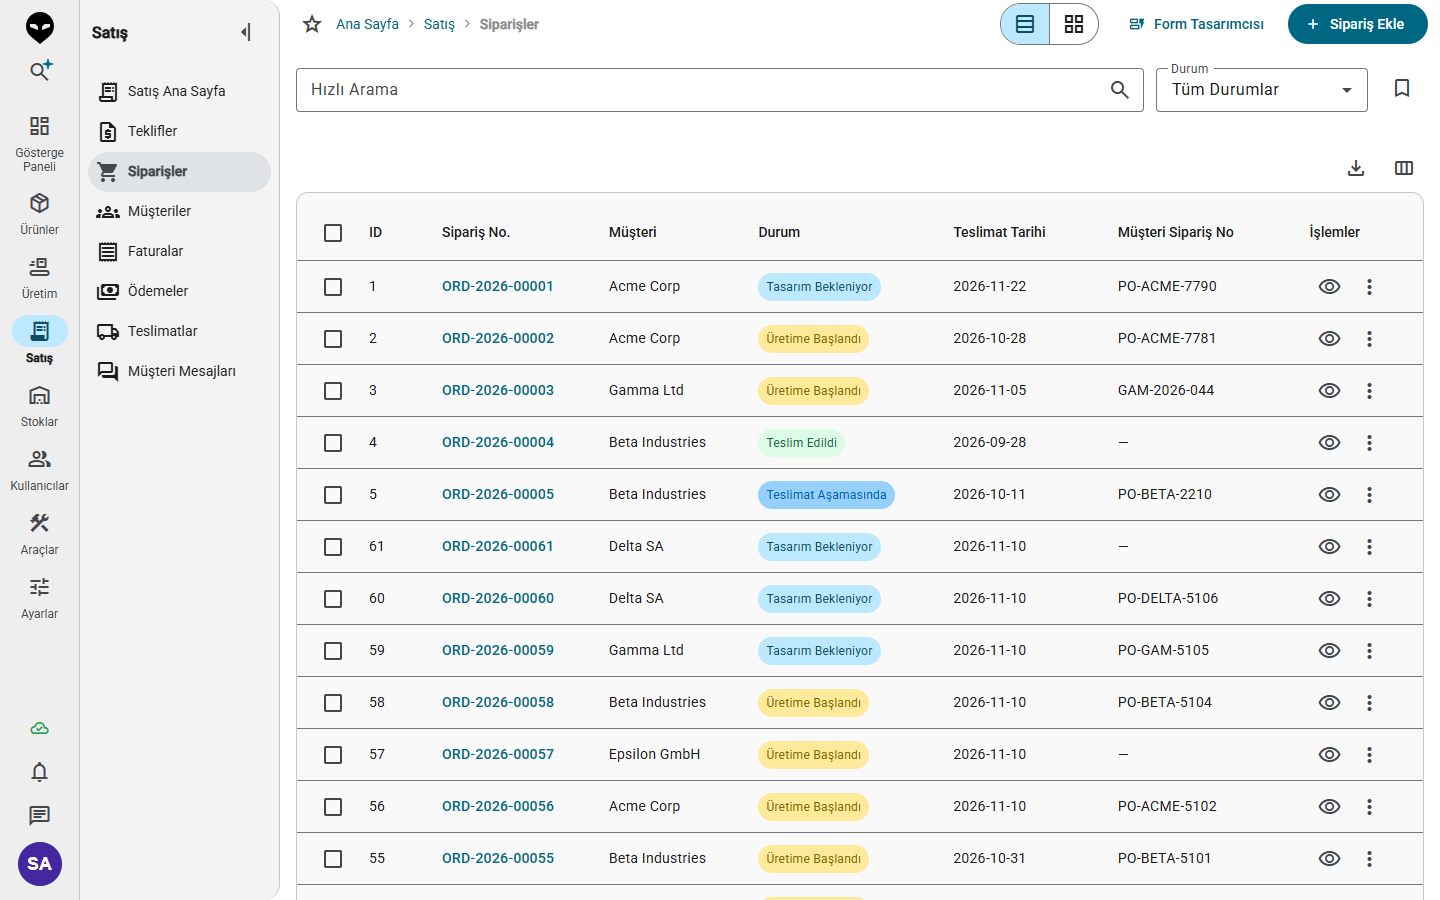Screen dimensions: 1440x900
Task: Select all orders header checkbox
Action: [333, 233]
